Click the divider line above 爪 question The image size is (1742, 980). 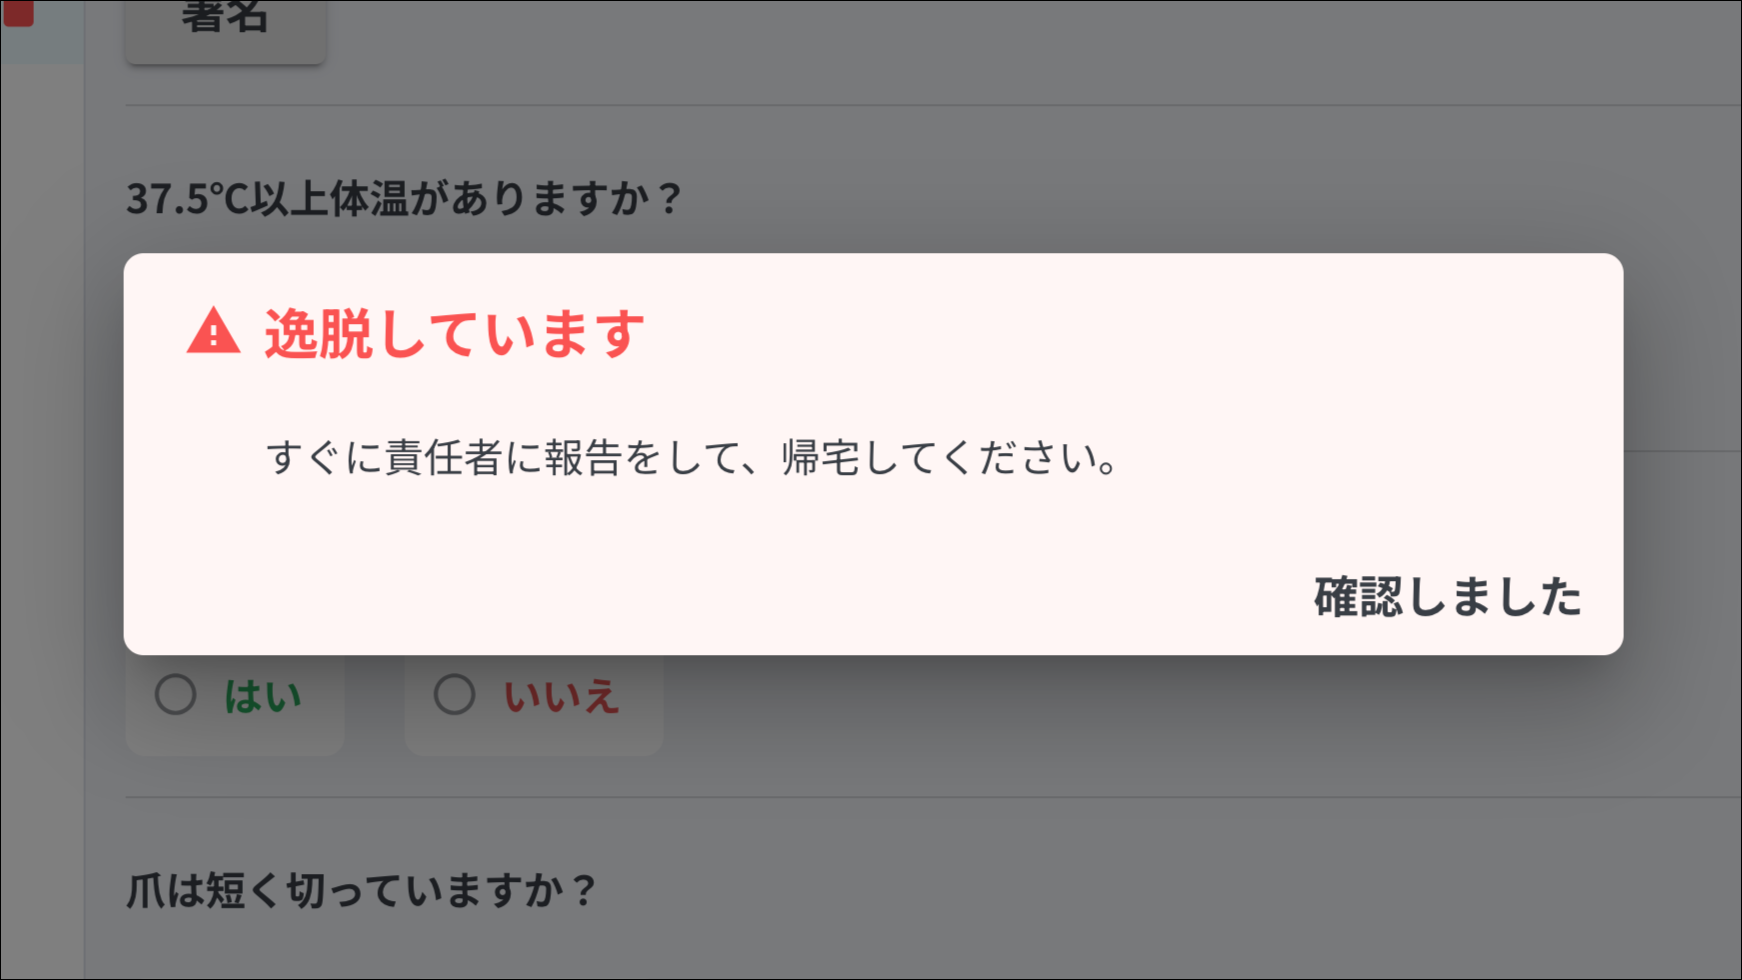click(x=933, y=797)
